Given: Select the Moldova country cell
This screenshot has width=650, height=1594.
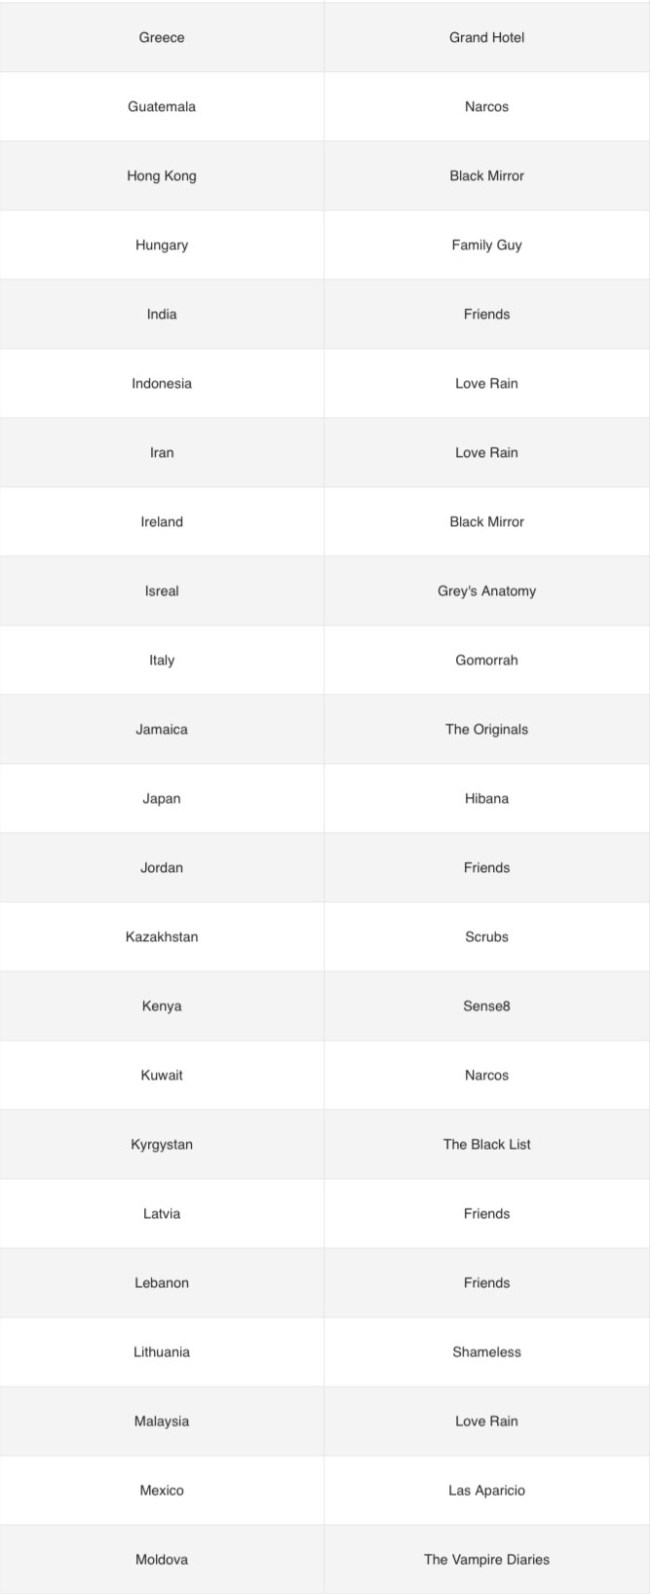Looking at the screenshot, I should pyautogui.click(x=162, y=1559).
